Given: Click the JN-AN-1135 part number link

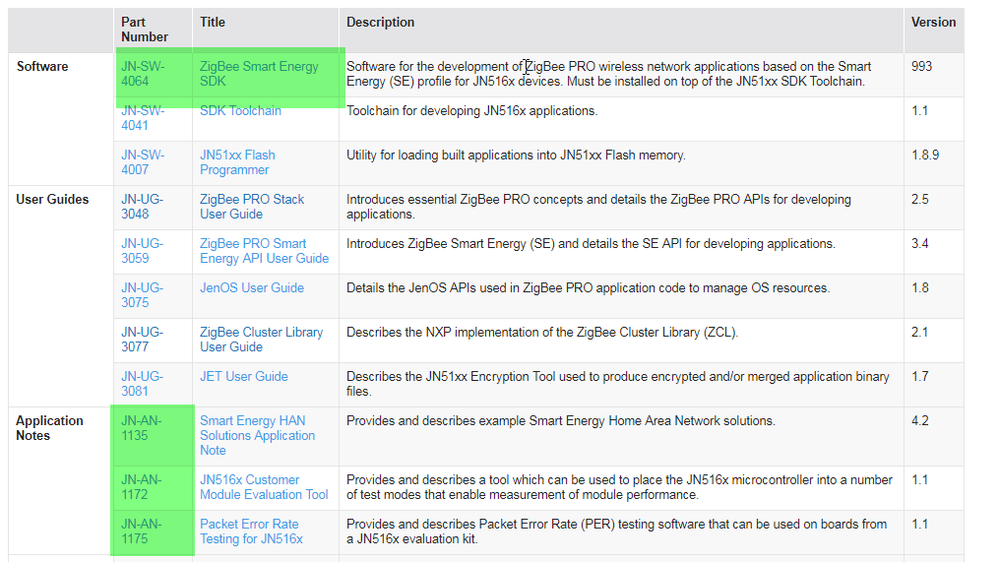Looking at the screenshot, I should pos(141,428).
